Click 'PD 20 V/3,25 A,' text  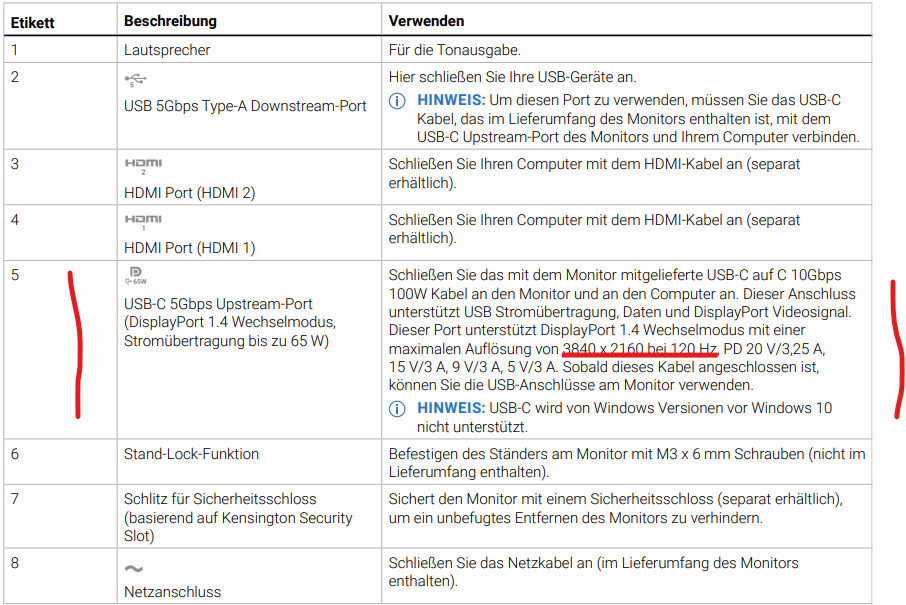[x=774, y=348]
